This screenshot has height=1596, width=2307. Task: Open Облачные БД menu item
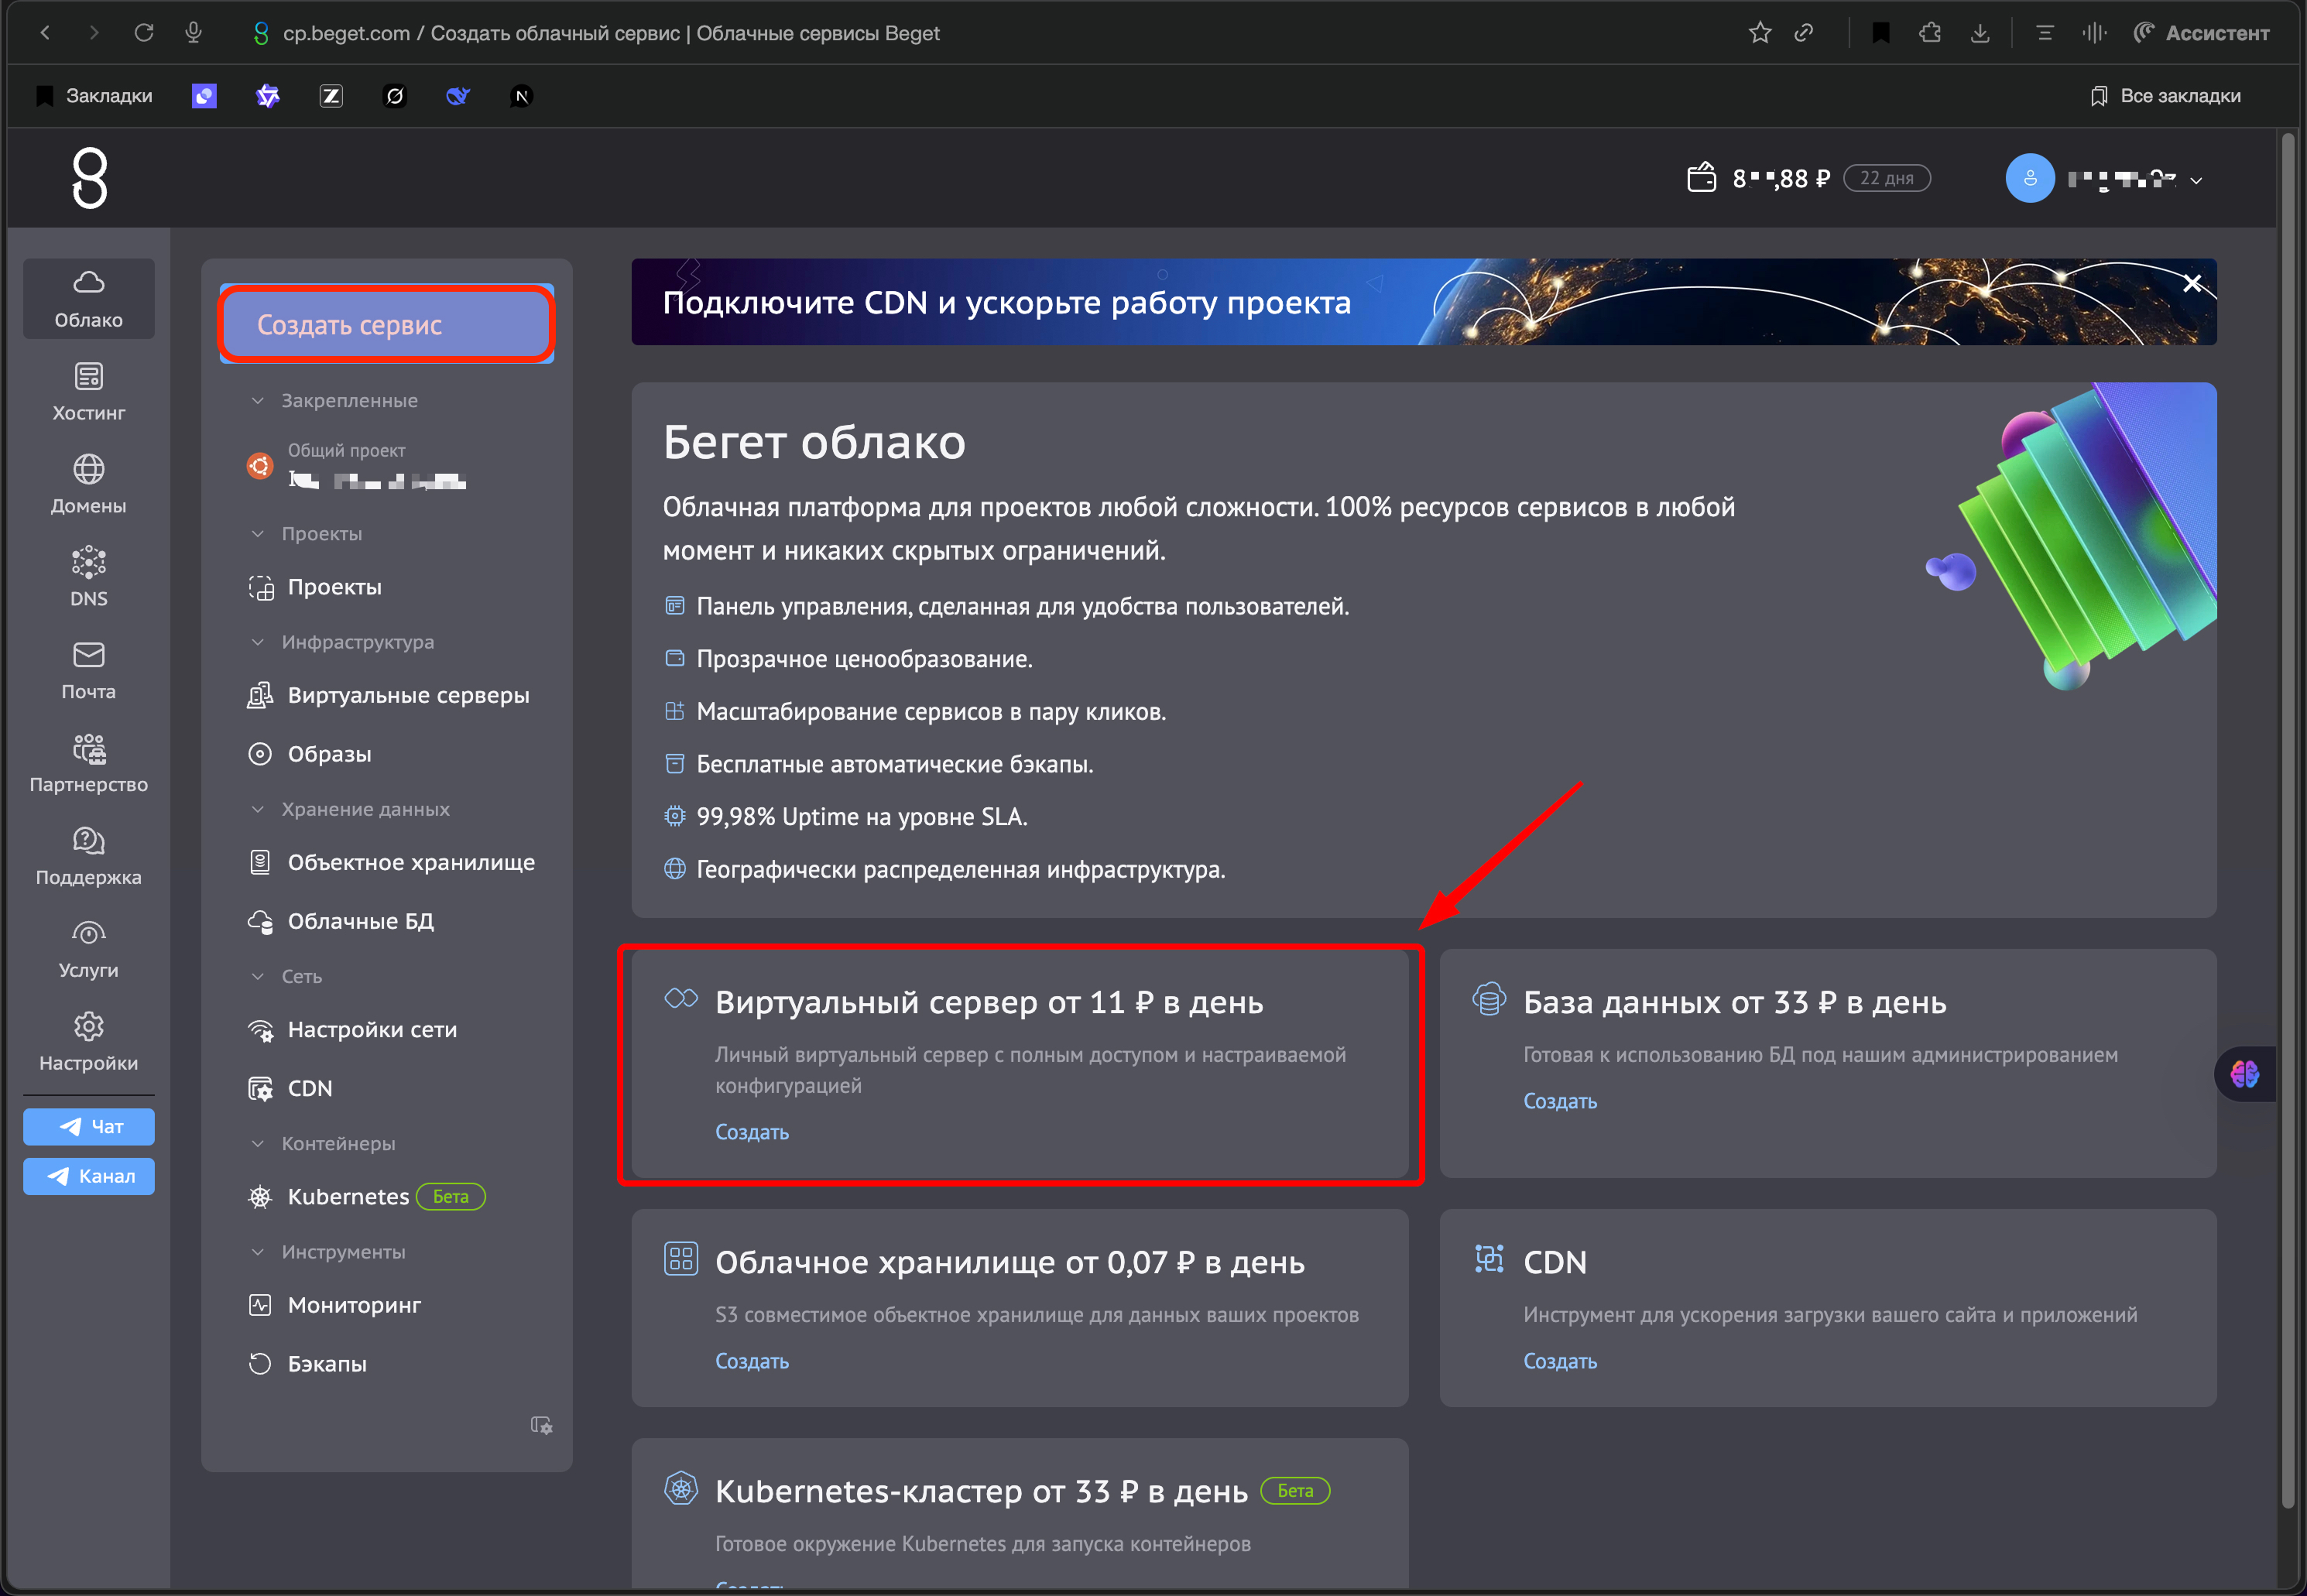click(x=340, y=921)
